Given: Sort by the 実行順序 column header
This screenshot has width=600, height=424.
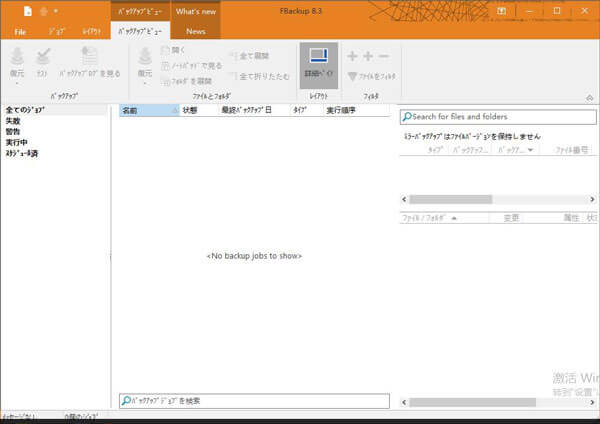Looking at the screenshot, I should point(357,110).
